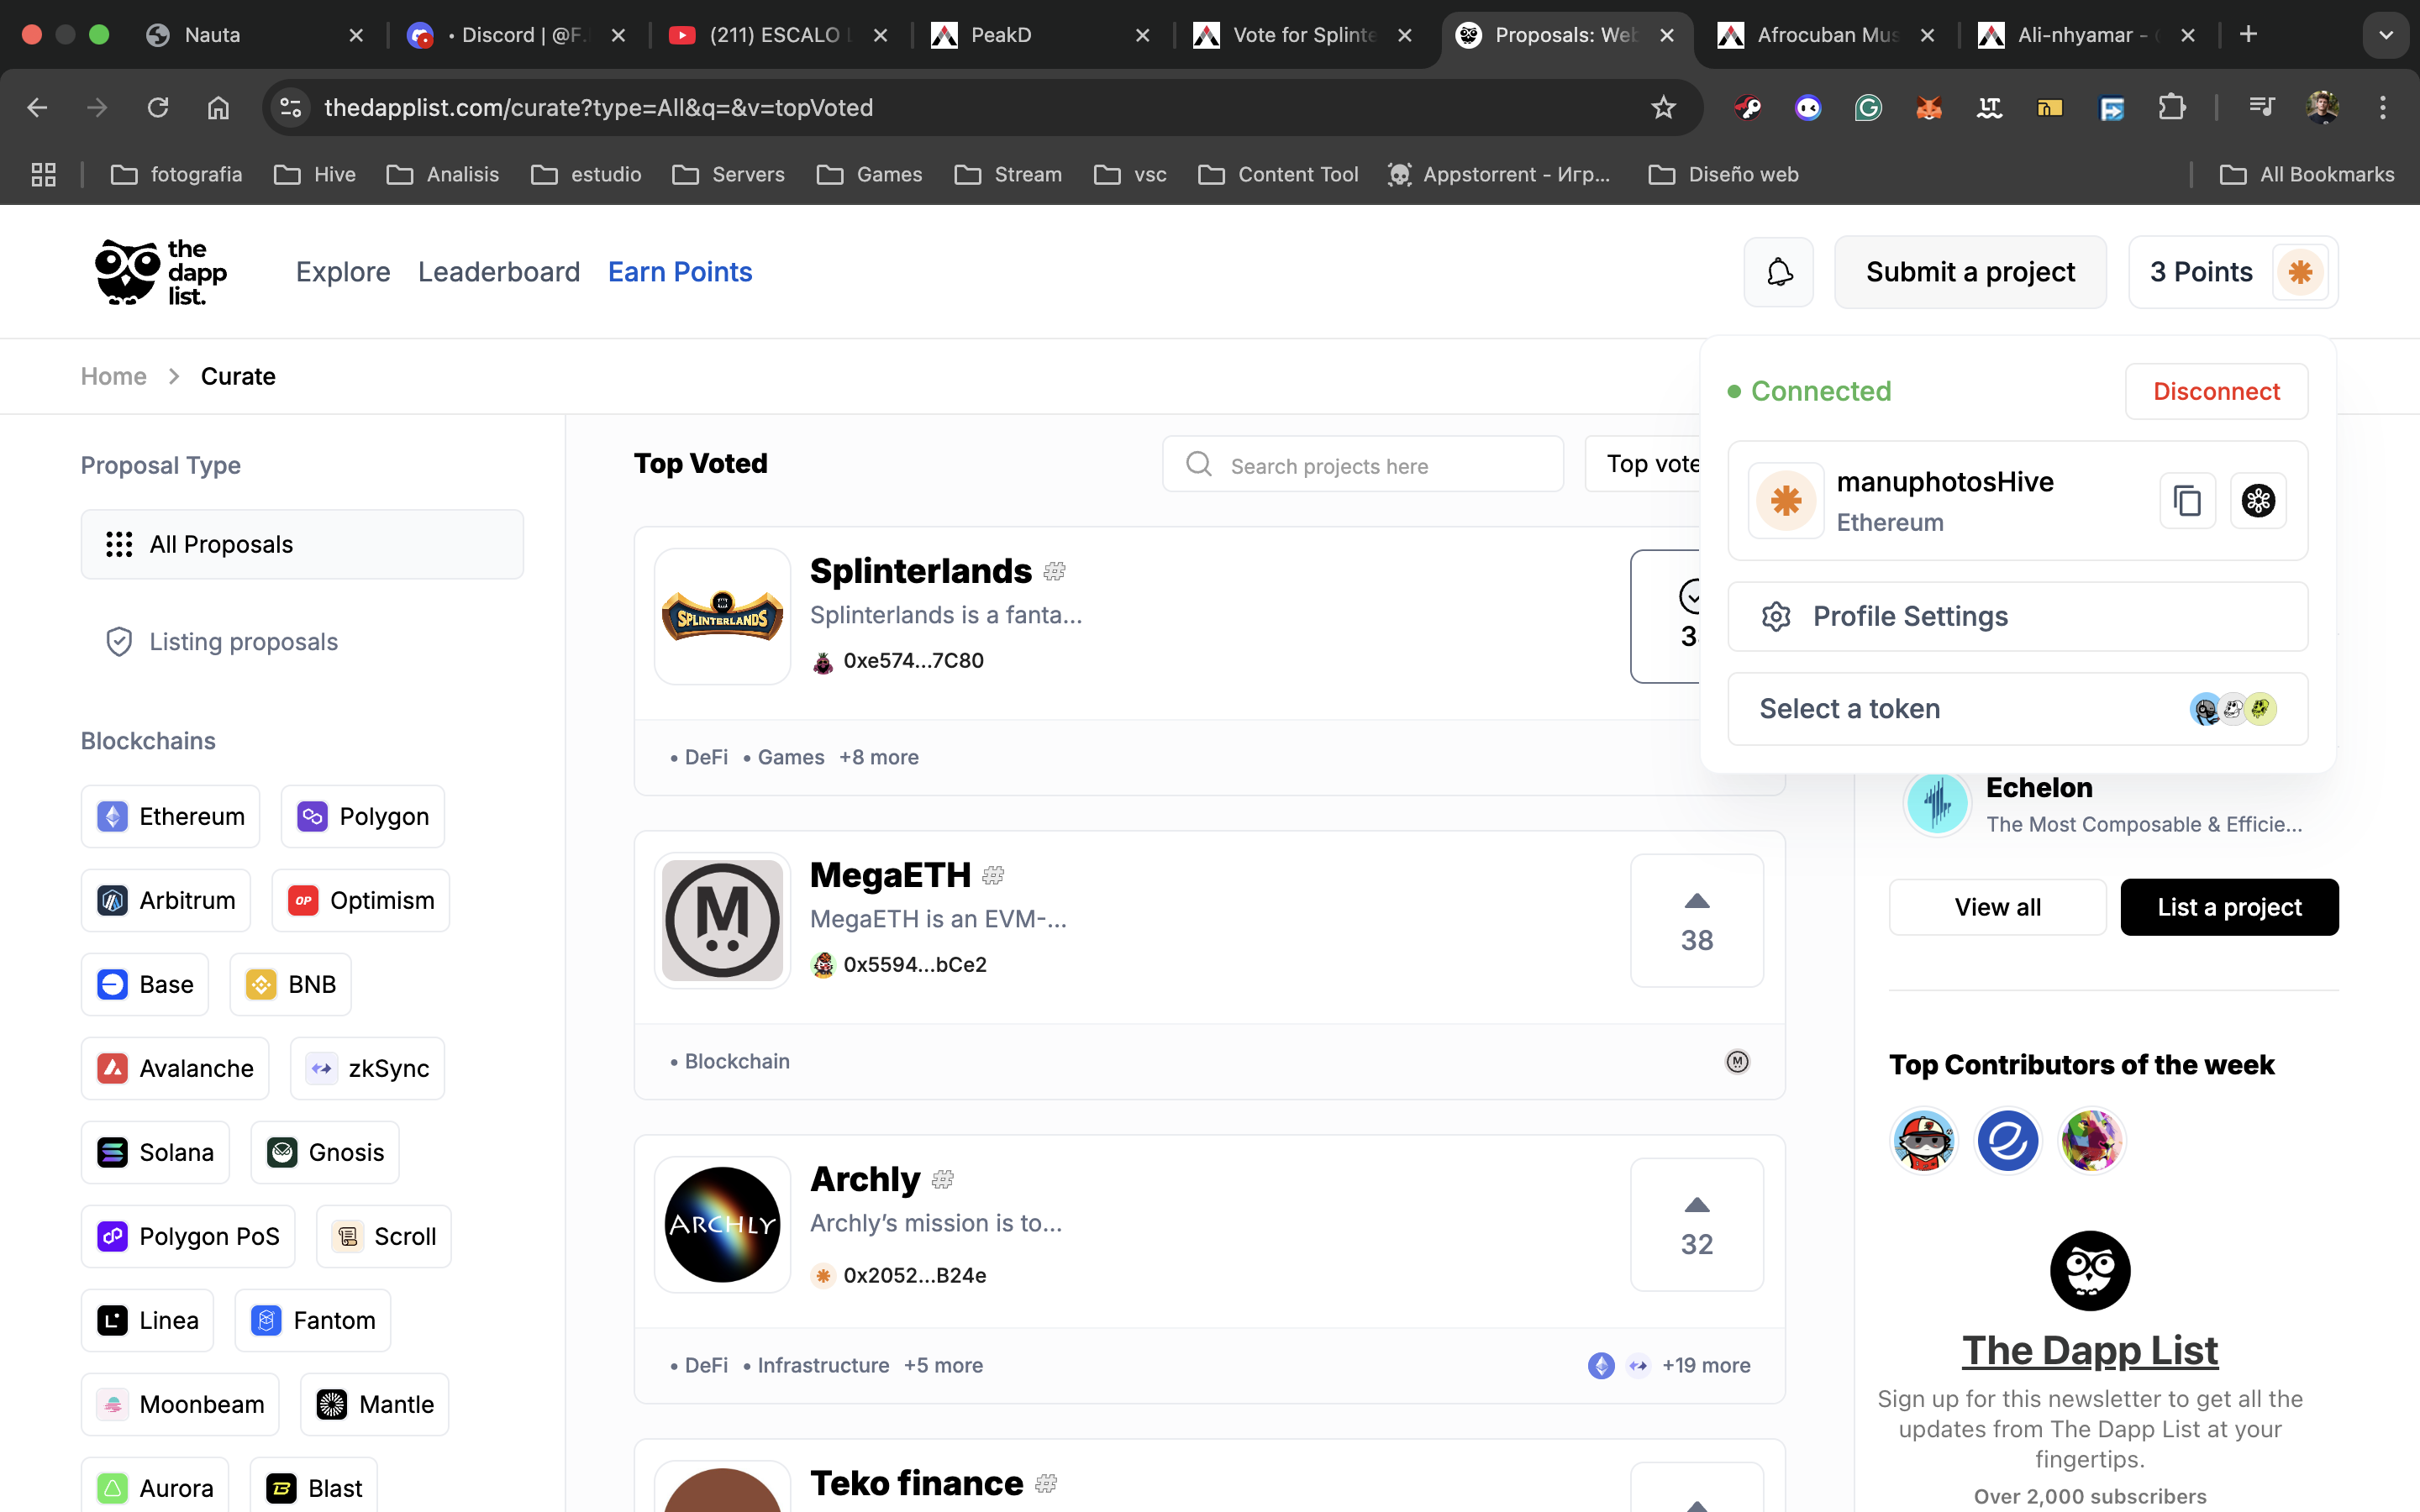Viewport: 2420px width, 1512px height.
Task: Open the 3 Points account menu
Action: [2233, 272]
